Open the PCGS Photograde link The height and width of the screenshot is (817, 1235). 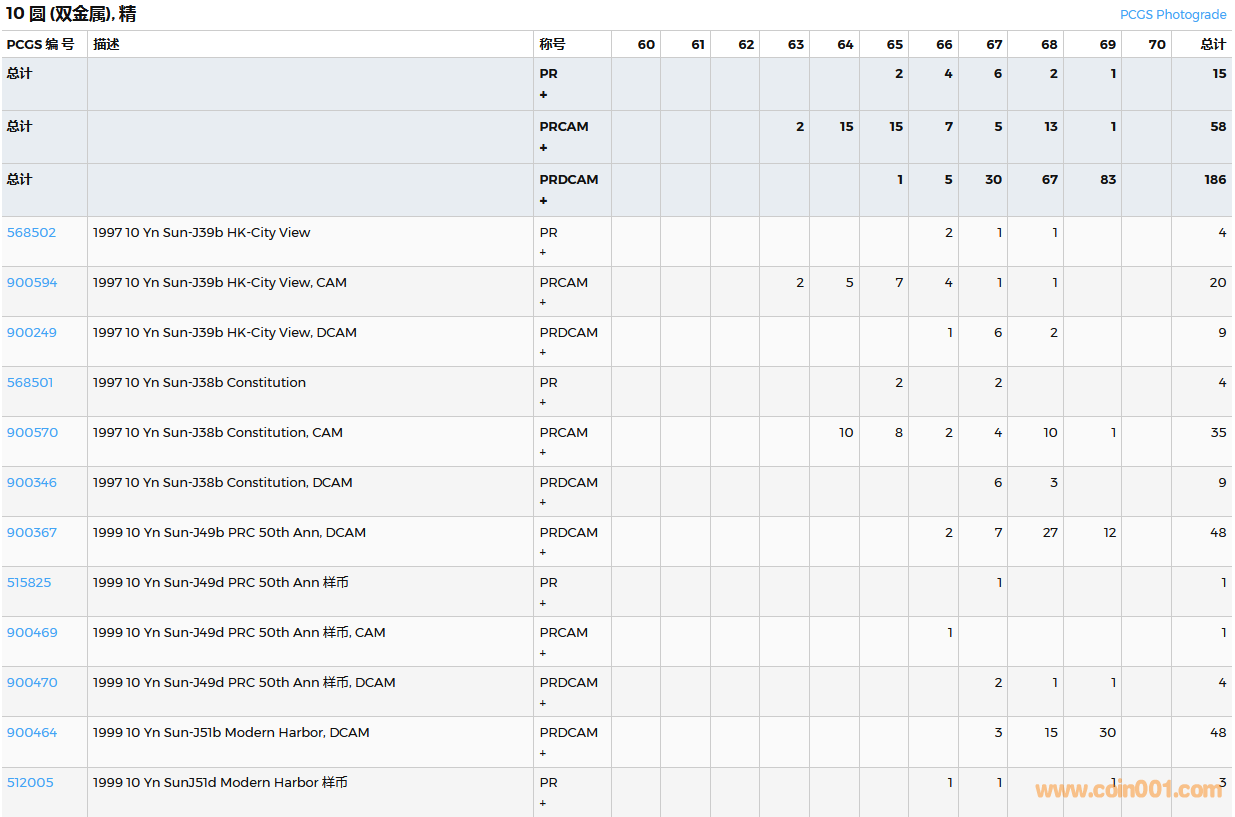[x=1172, y=14]
